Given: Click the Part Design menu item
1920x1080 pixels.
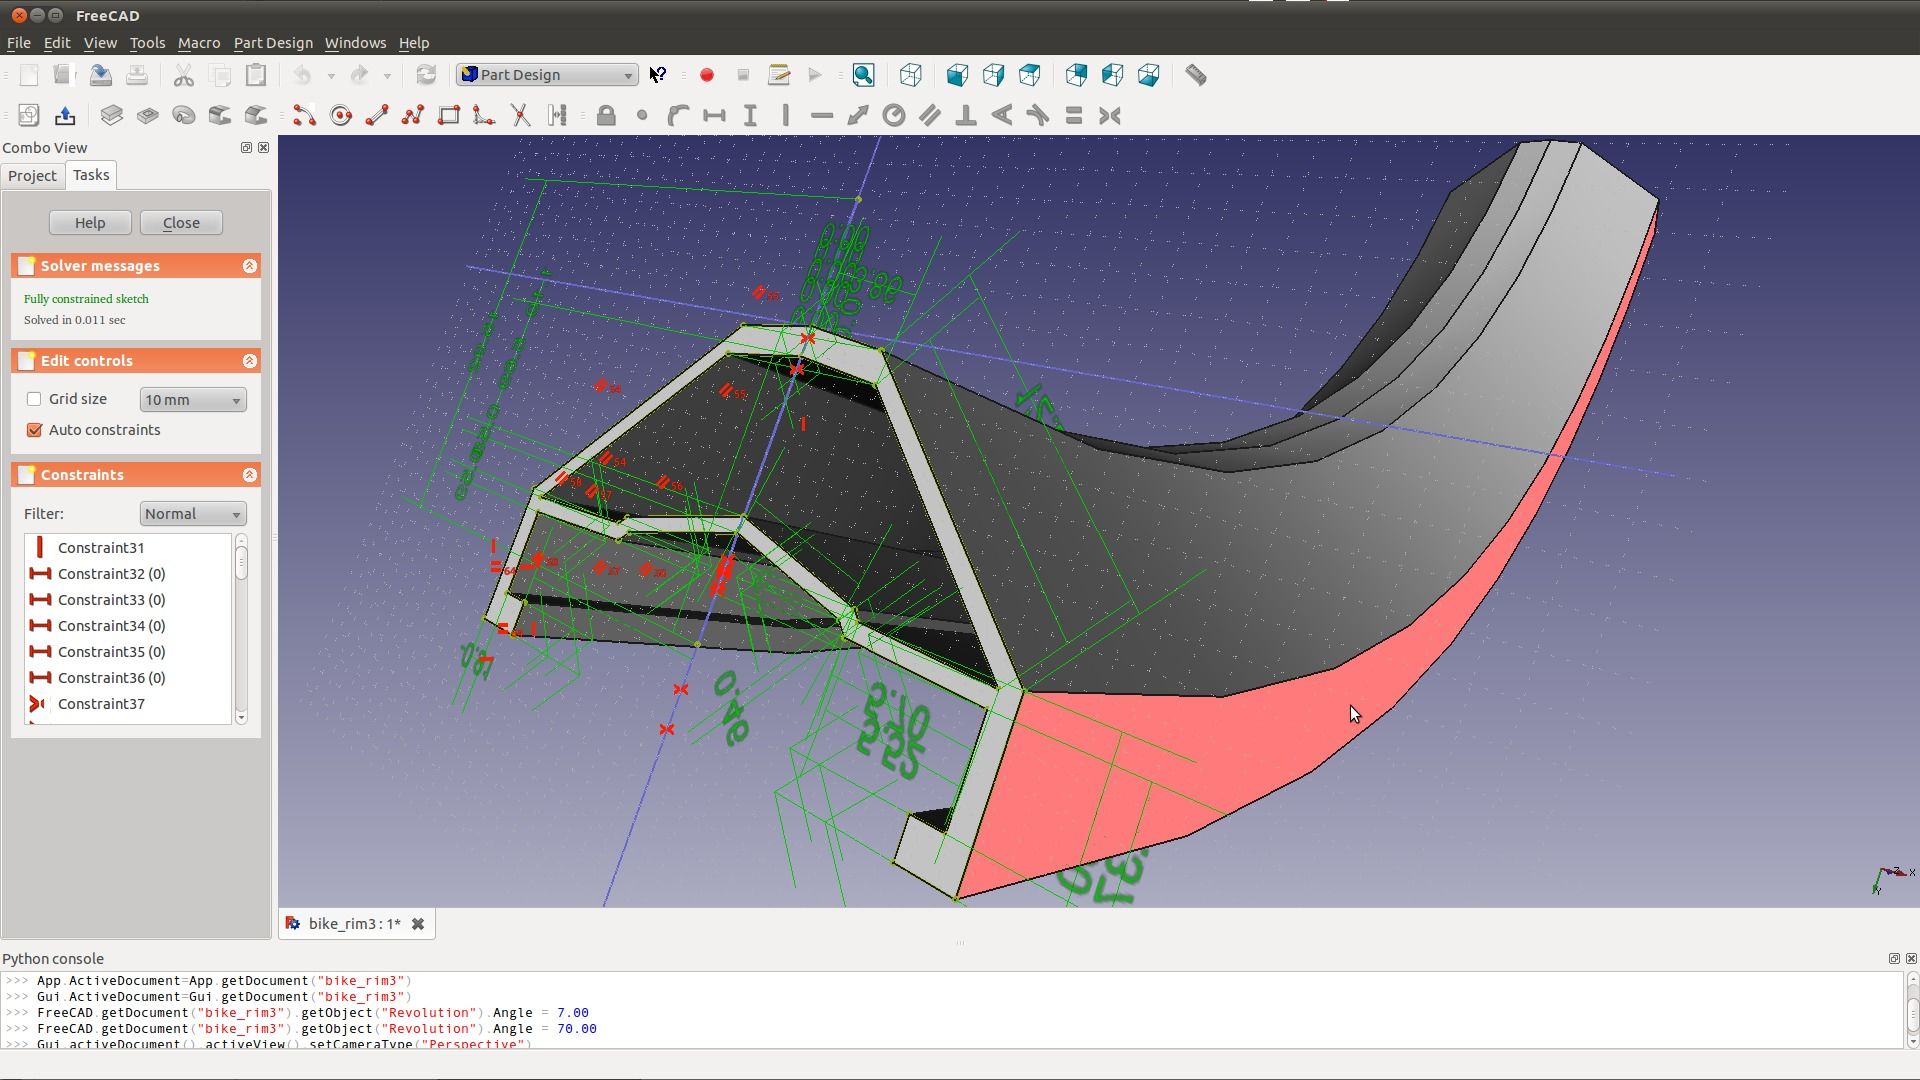Looking at the screenshot, I should coord(272,42).
